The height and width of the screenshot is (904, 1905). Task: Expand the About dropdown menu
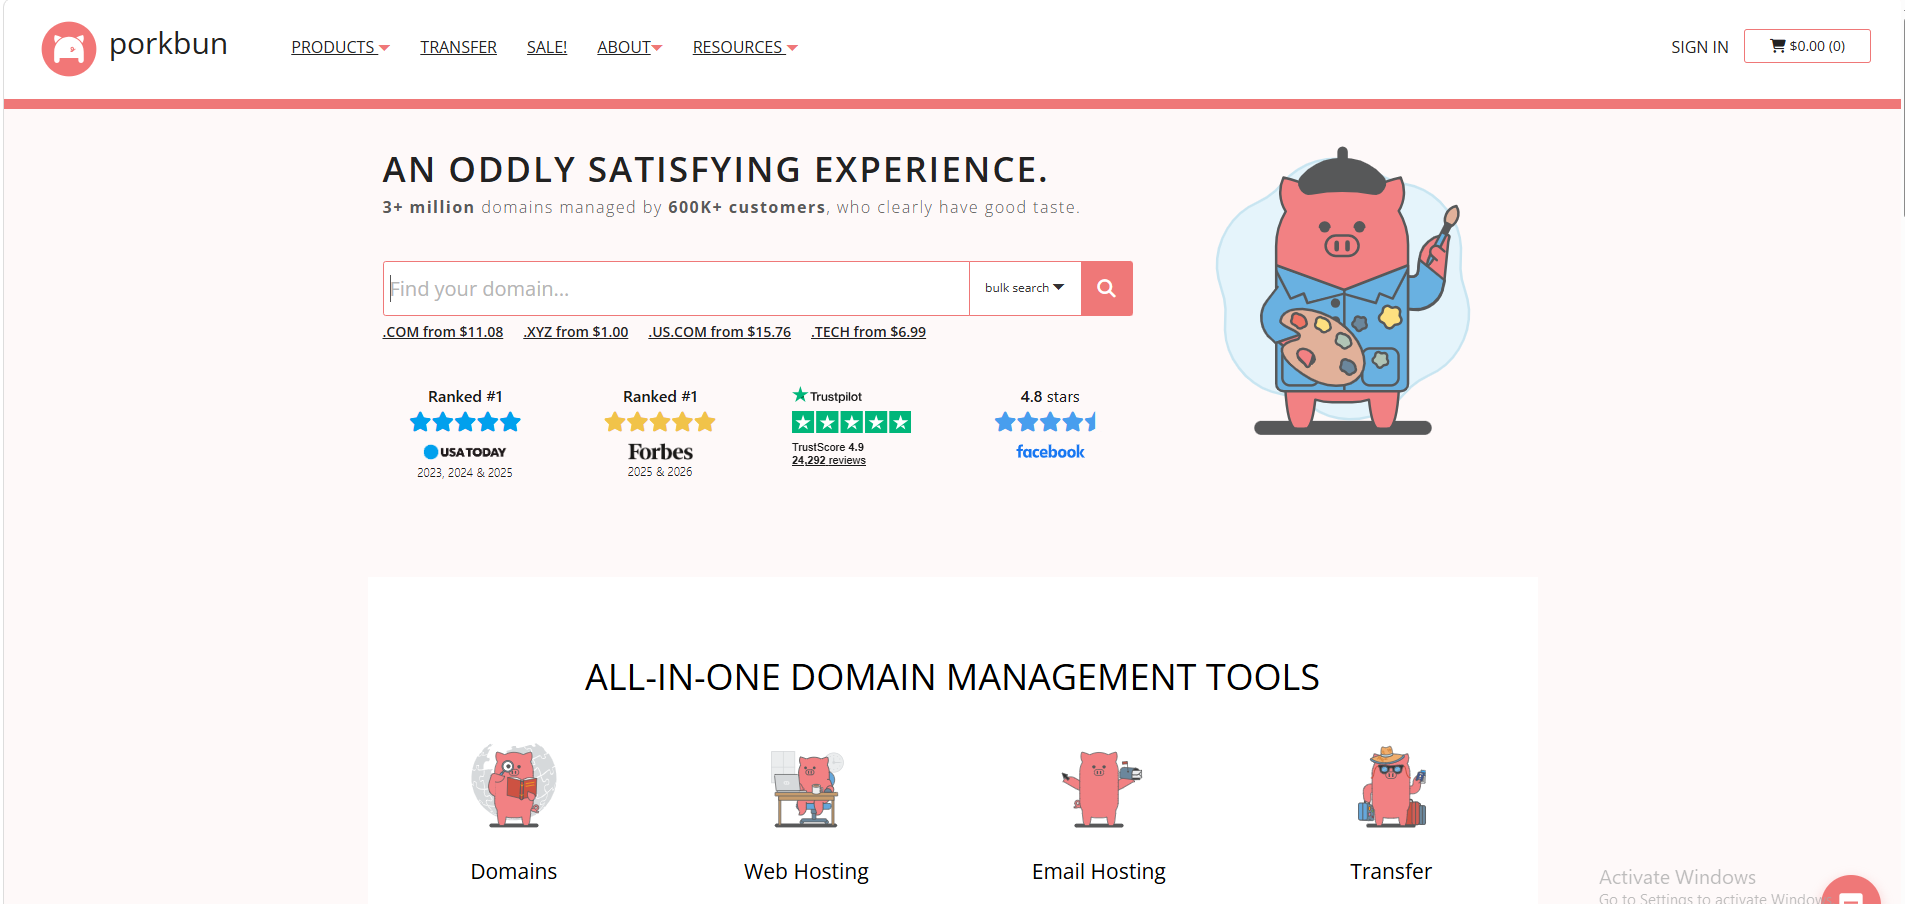click(629, 47)
